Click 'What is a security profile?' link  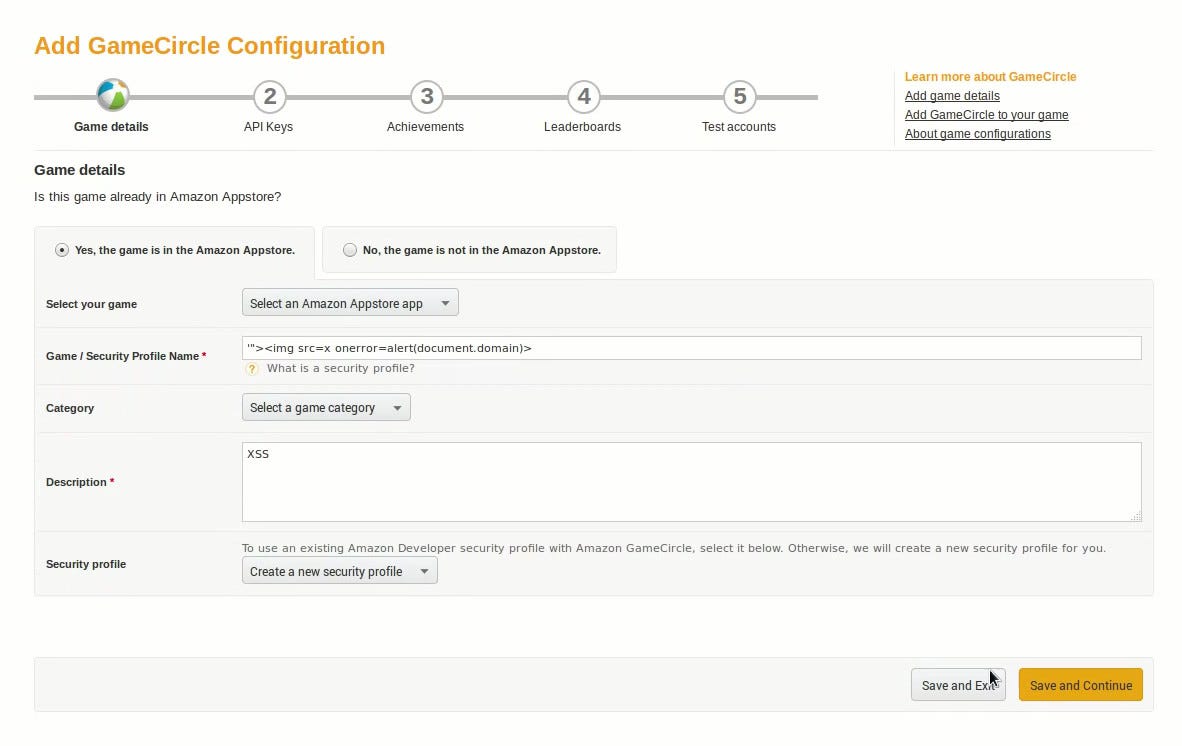[340, 369]
